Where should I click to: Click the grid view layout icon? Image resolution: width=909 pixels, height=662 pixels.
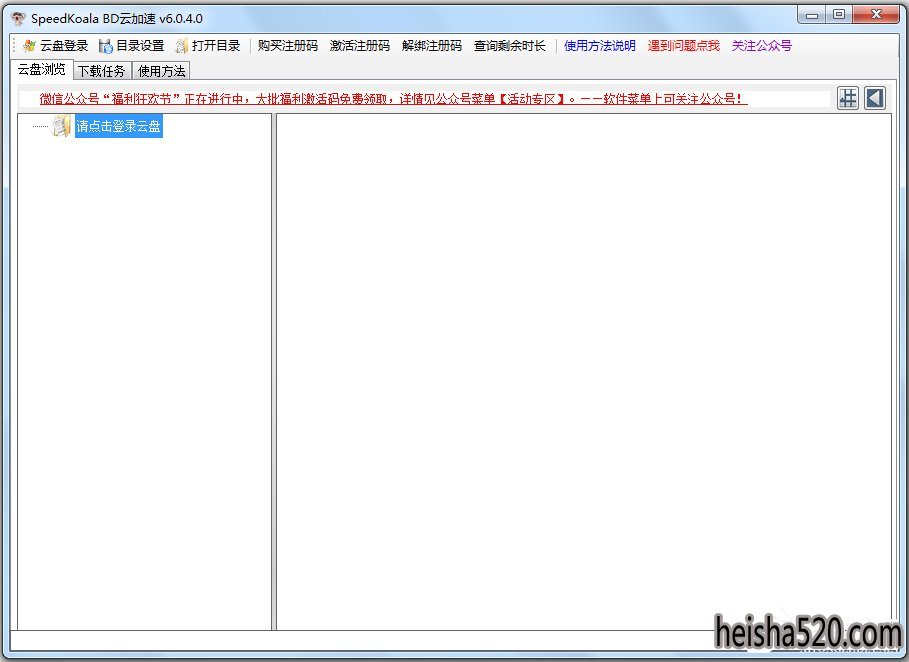848,98
